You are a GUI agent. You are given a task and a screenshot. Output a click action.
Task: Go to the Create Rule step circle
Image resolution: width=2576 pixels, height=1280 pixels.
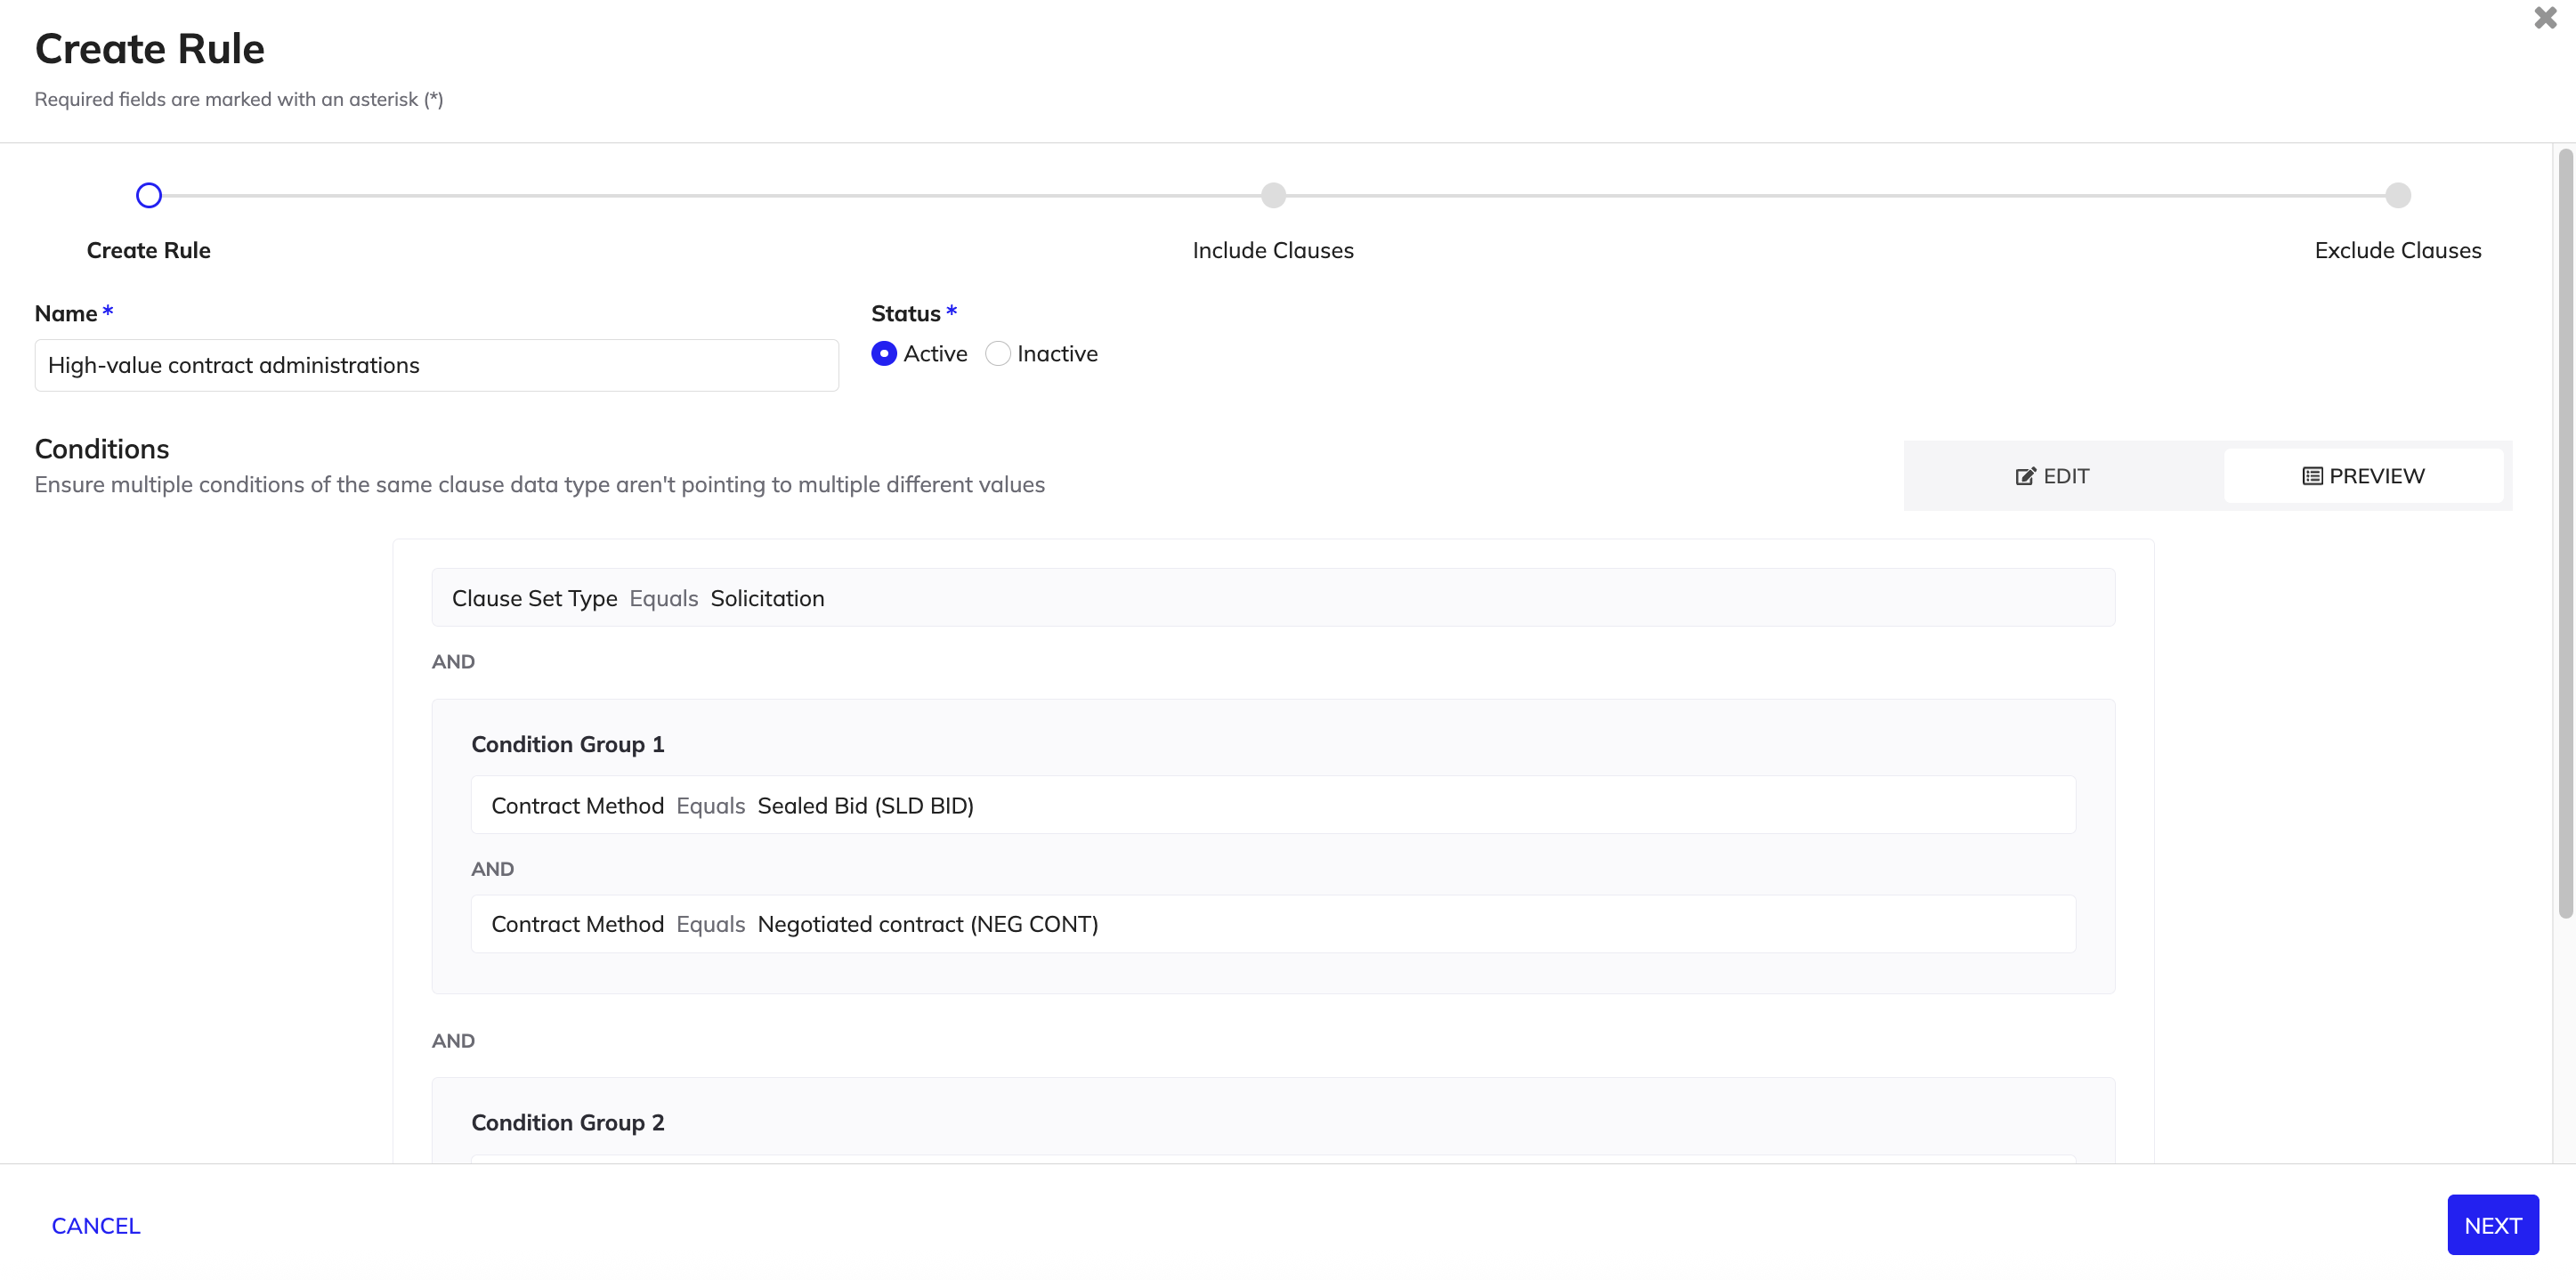[x=149, y=196]
